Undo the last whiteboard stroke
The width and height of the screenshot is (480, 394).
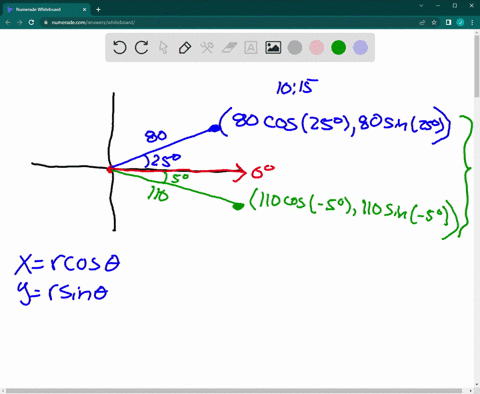click(119, 48)
